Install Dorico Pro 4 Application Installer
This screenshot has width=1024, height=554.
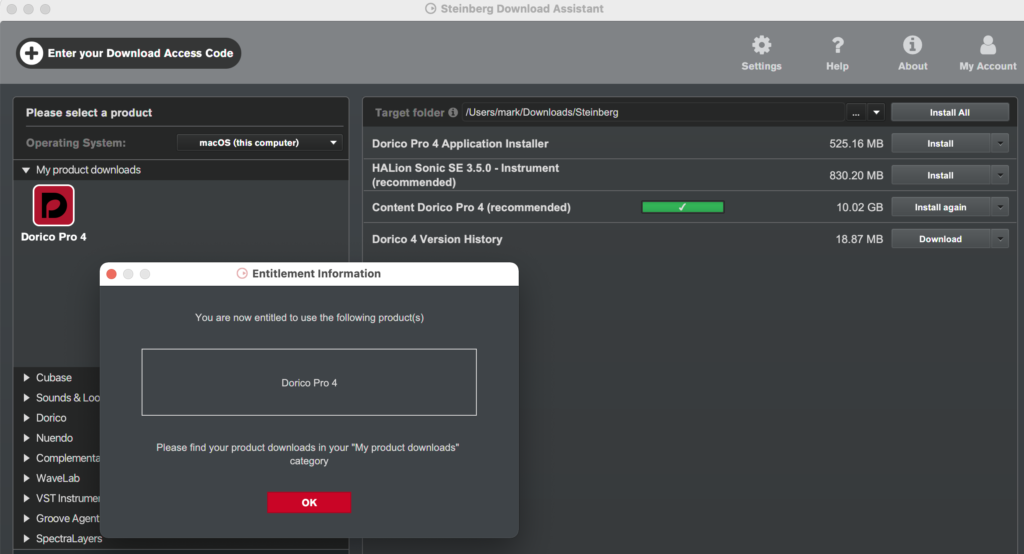click(x=940, y=143)
